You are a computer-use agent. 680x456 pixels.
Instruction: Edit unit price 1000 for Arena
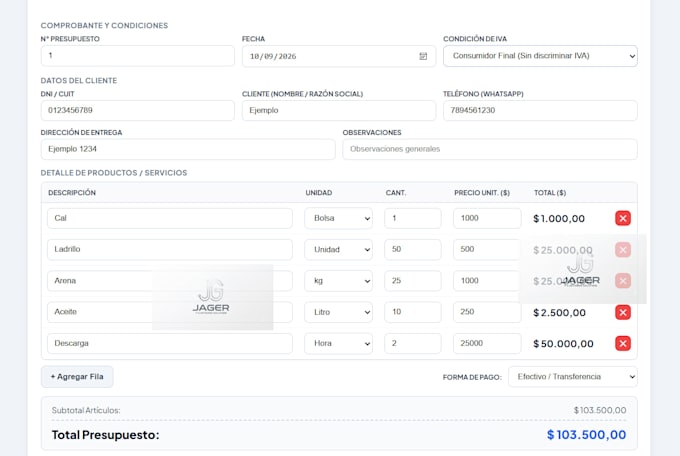[x=487, y=281]
